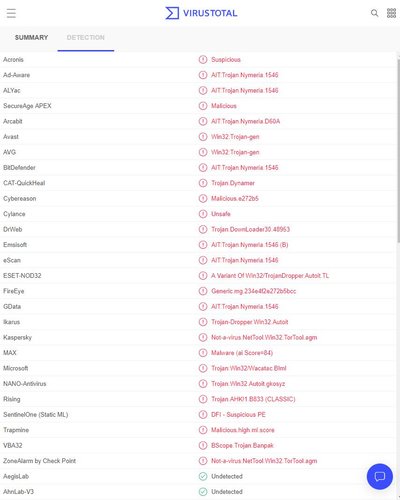Click the Cylance Unsafe result

pos(221,214)
